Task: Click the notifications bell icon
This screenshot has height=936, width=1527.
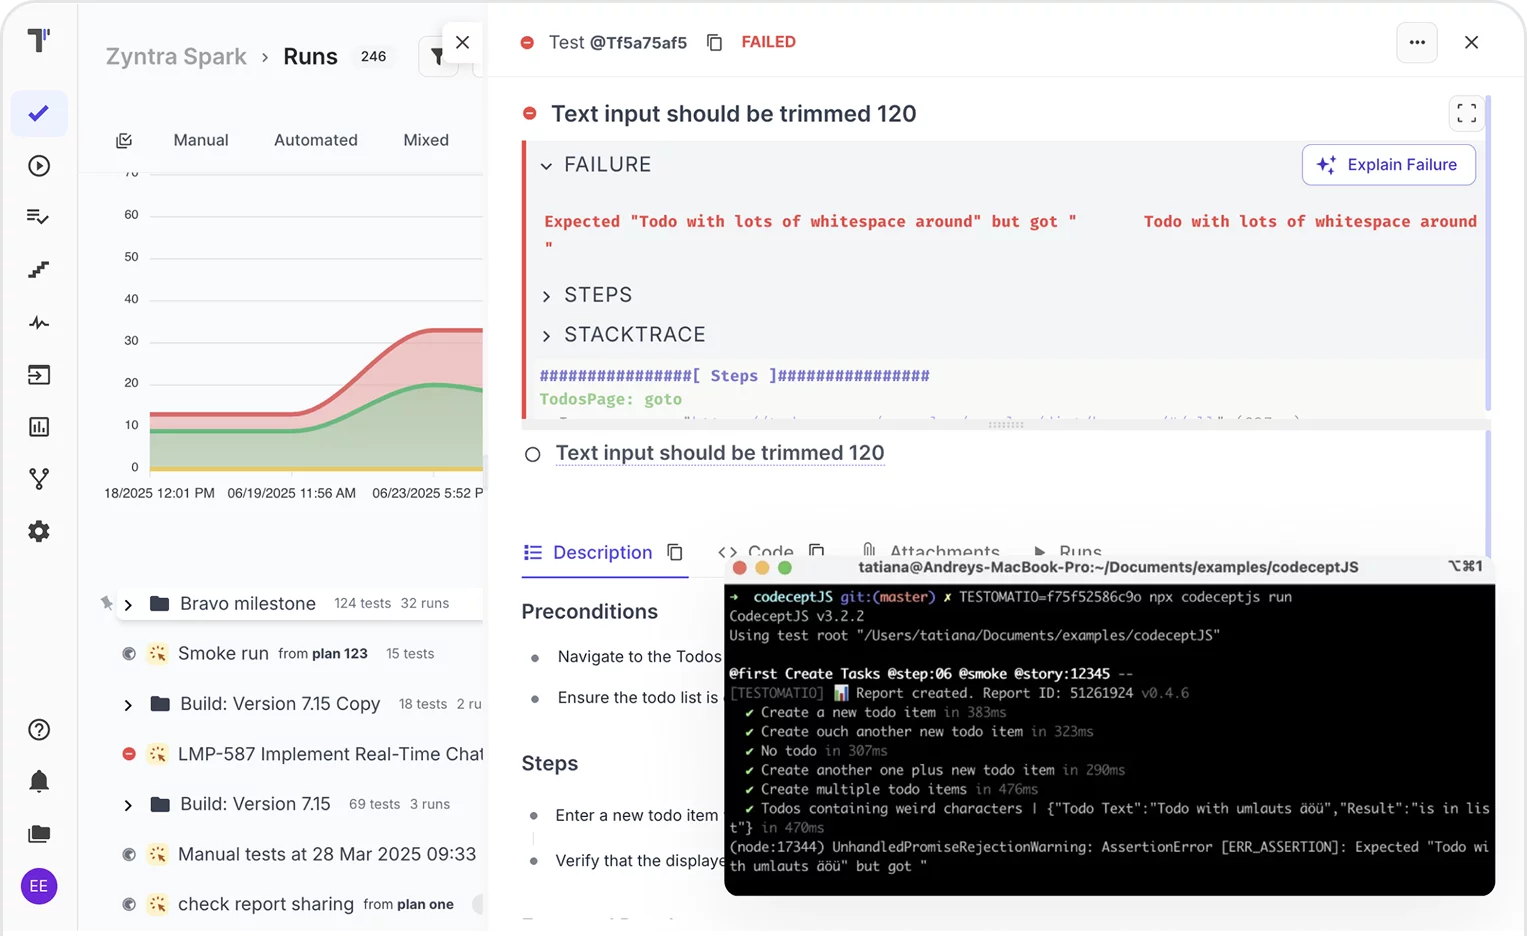Action: pyautogui.click(x=39, y=781)
